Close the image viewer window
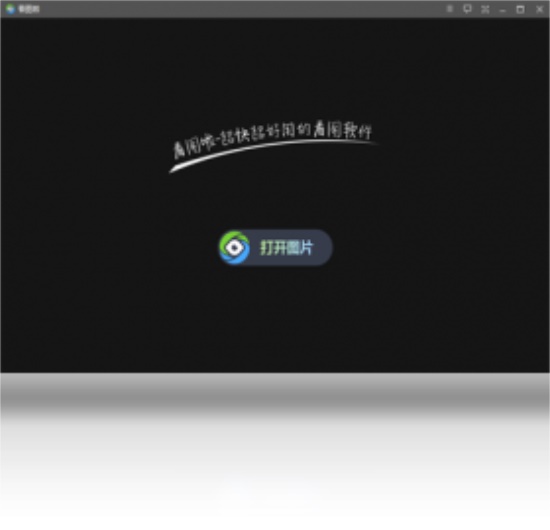Screen dimensions: 550x530 (539, 9)
